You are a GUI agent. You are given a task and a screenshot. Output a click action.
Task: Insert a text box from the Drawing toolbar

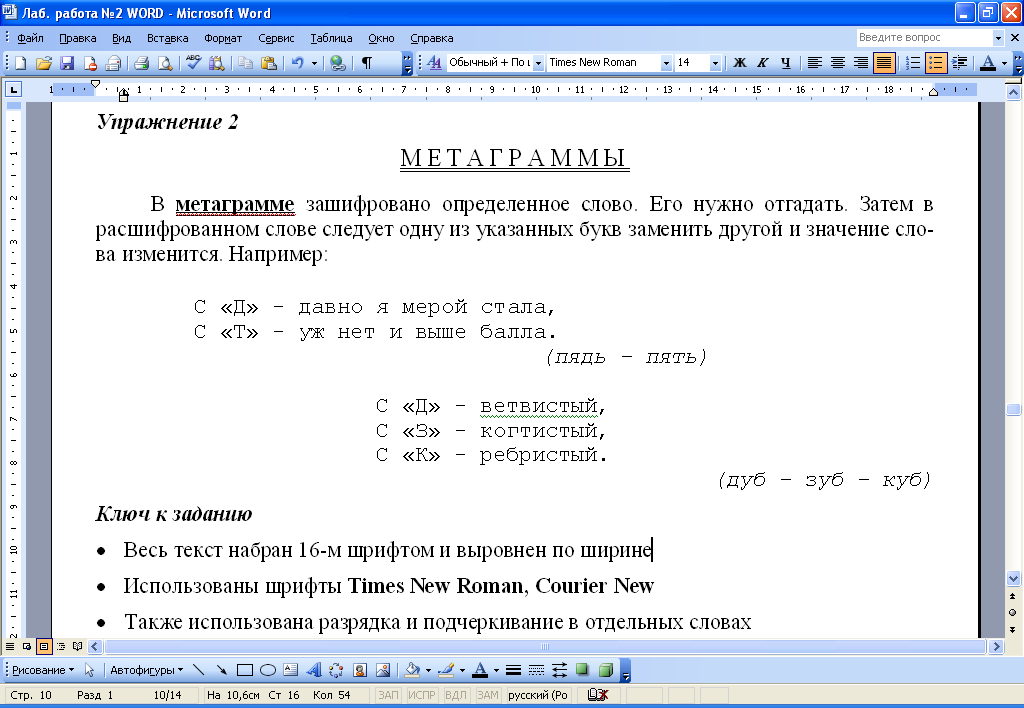(291, 670)
